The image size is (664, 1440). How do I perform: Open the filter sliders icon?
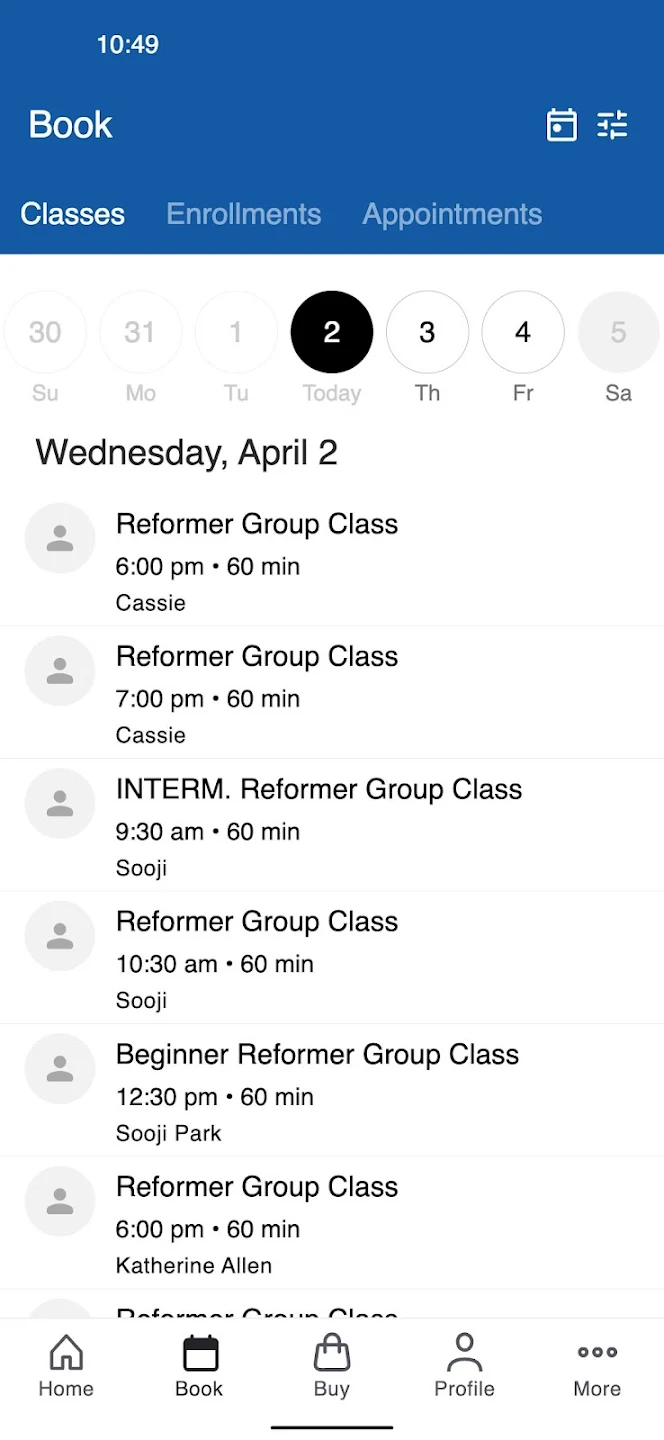612,125
